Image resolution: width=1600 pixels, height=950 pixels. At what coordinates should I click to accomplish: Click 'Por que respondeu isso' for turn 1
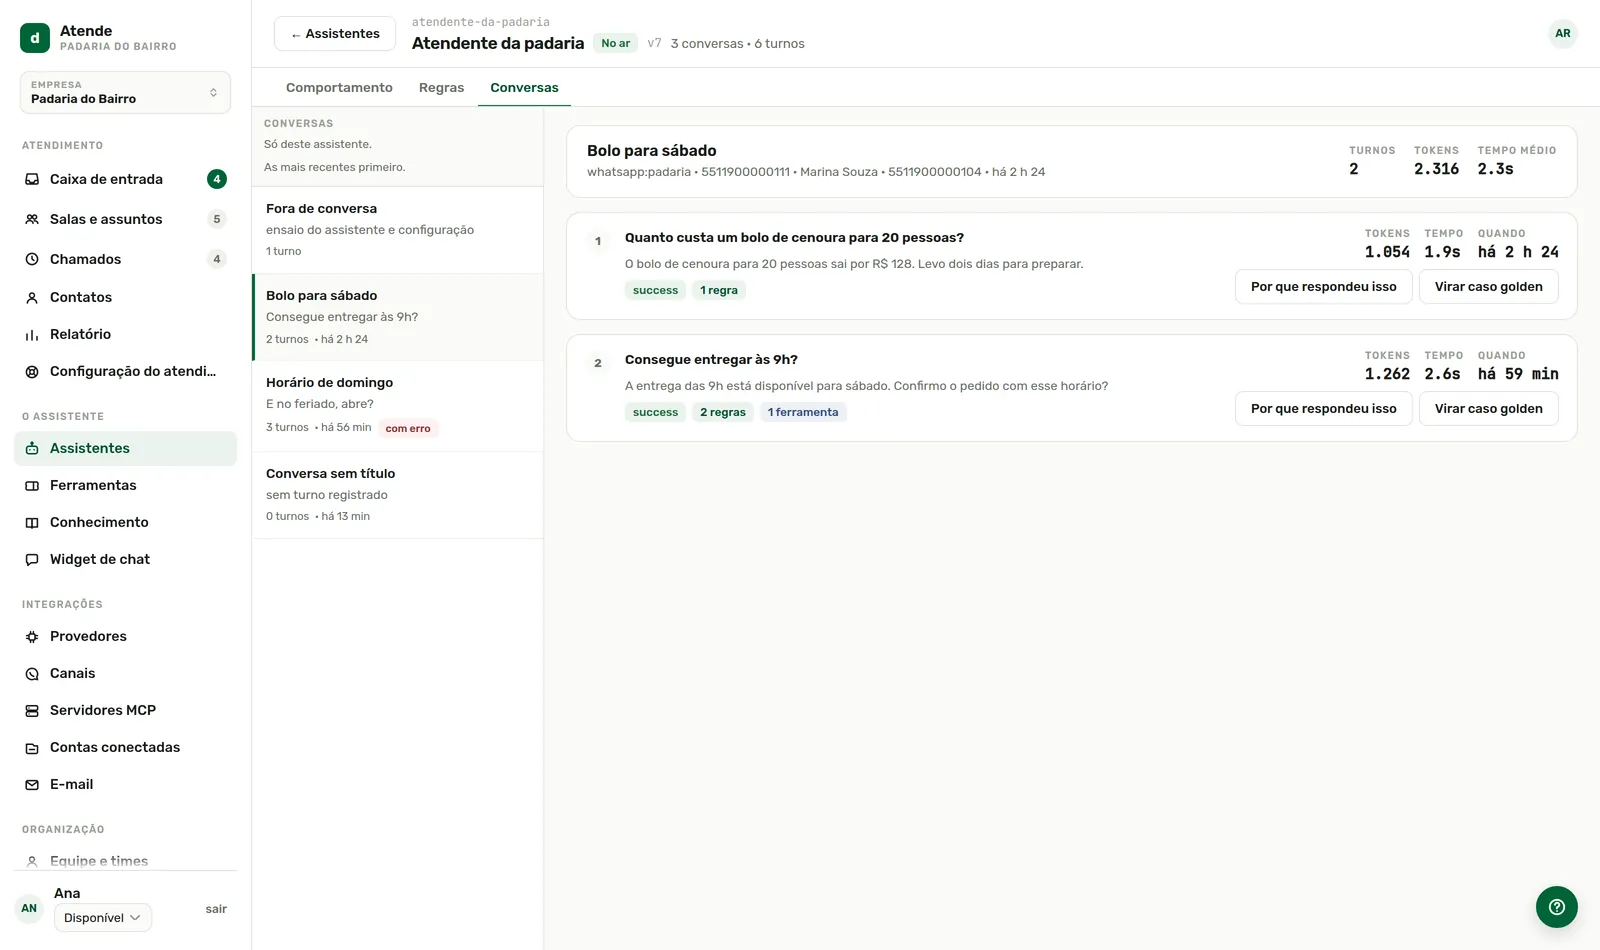click(x=1324, y=287)
